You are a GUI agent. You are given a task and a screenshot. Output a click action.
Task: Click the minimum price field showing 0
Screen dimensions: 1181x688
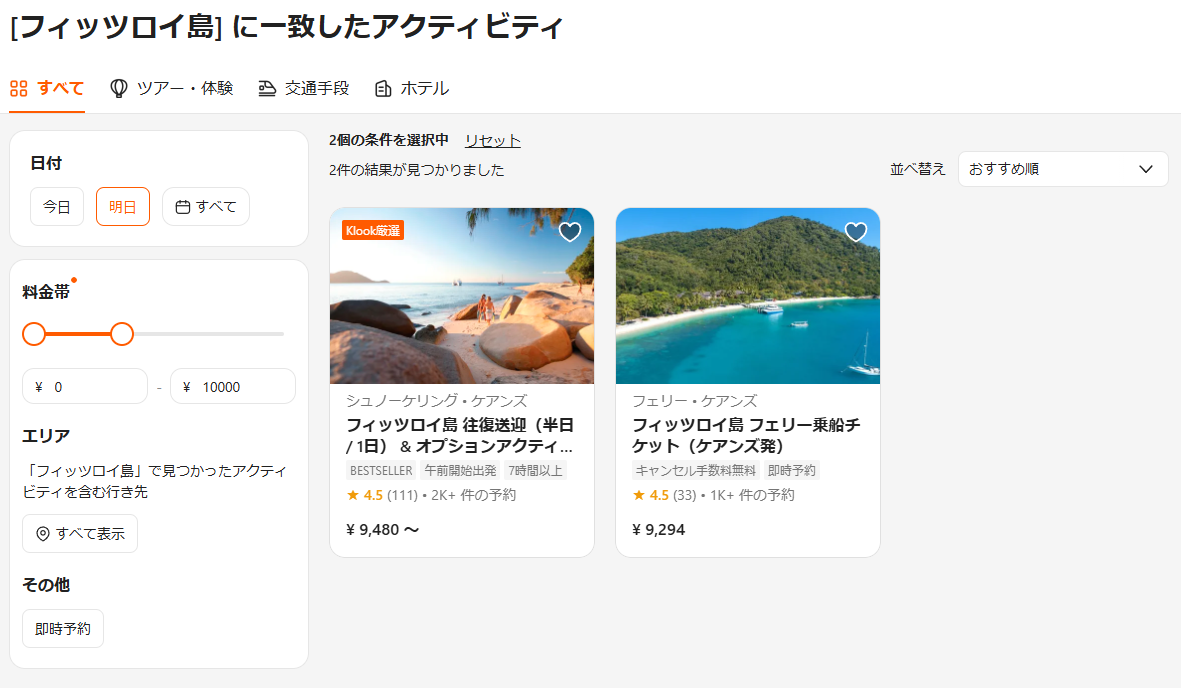point(85,387)
